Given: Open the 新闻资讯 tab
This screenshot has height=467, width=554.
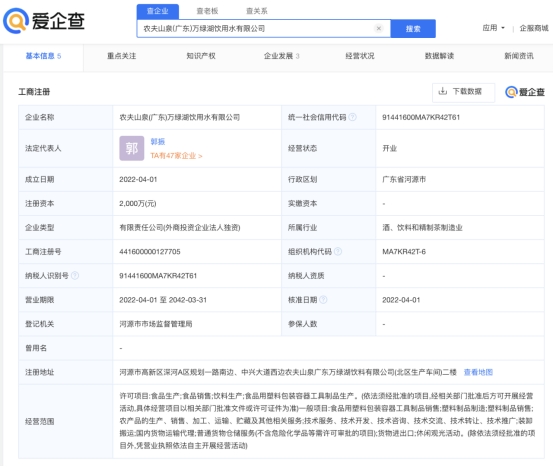Looking at the screenshot, I should pyautogui.click(x=519, y=56).
